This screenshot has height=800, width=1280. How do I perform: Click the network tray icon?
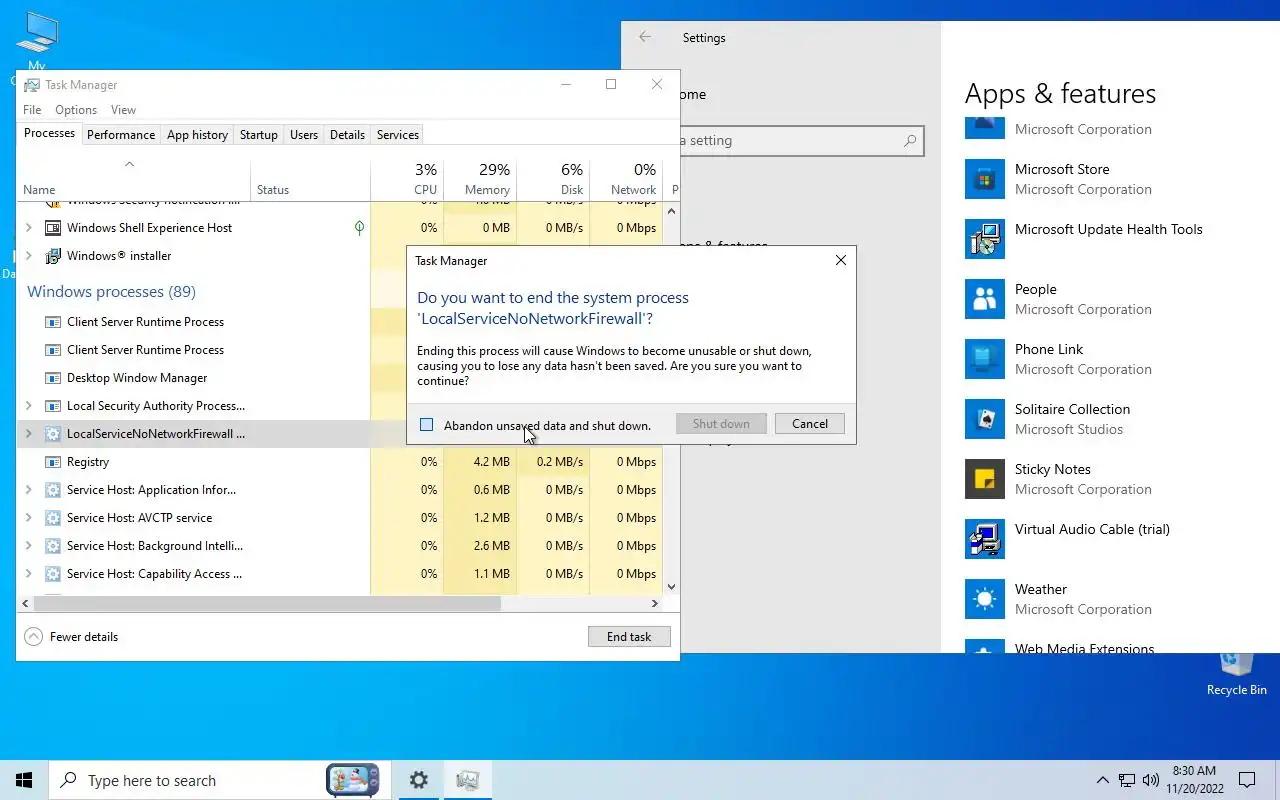tap(1127, 780)
